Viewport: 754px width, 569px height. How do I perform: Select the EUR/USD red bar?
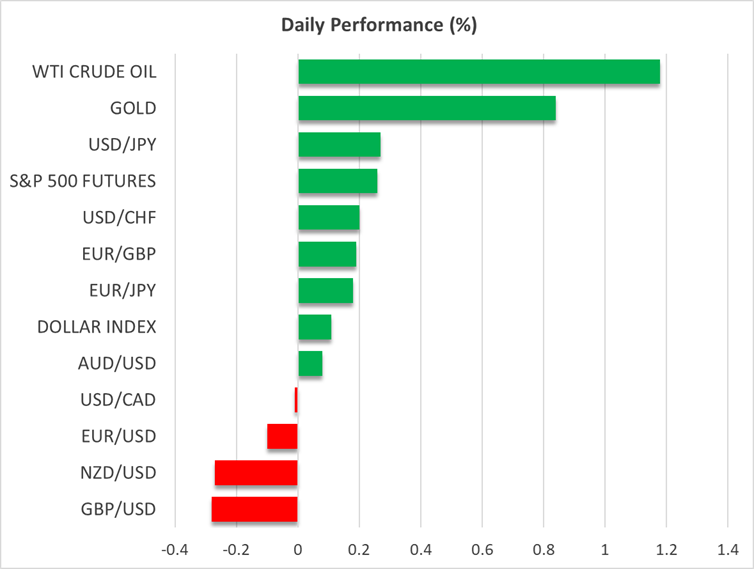282,437
